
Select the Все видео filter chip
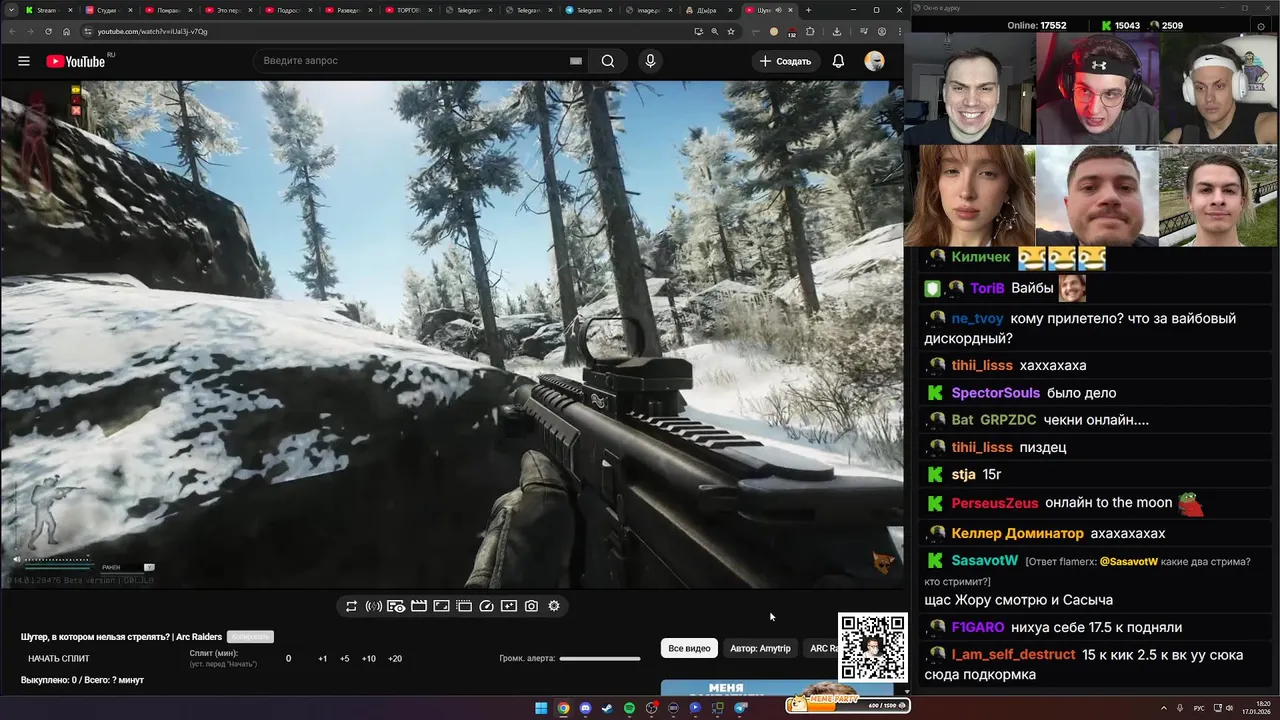689,648
